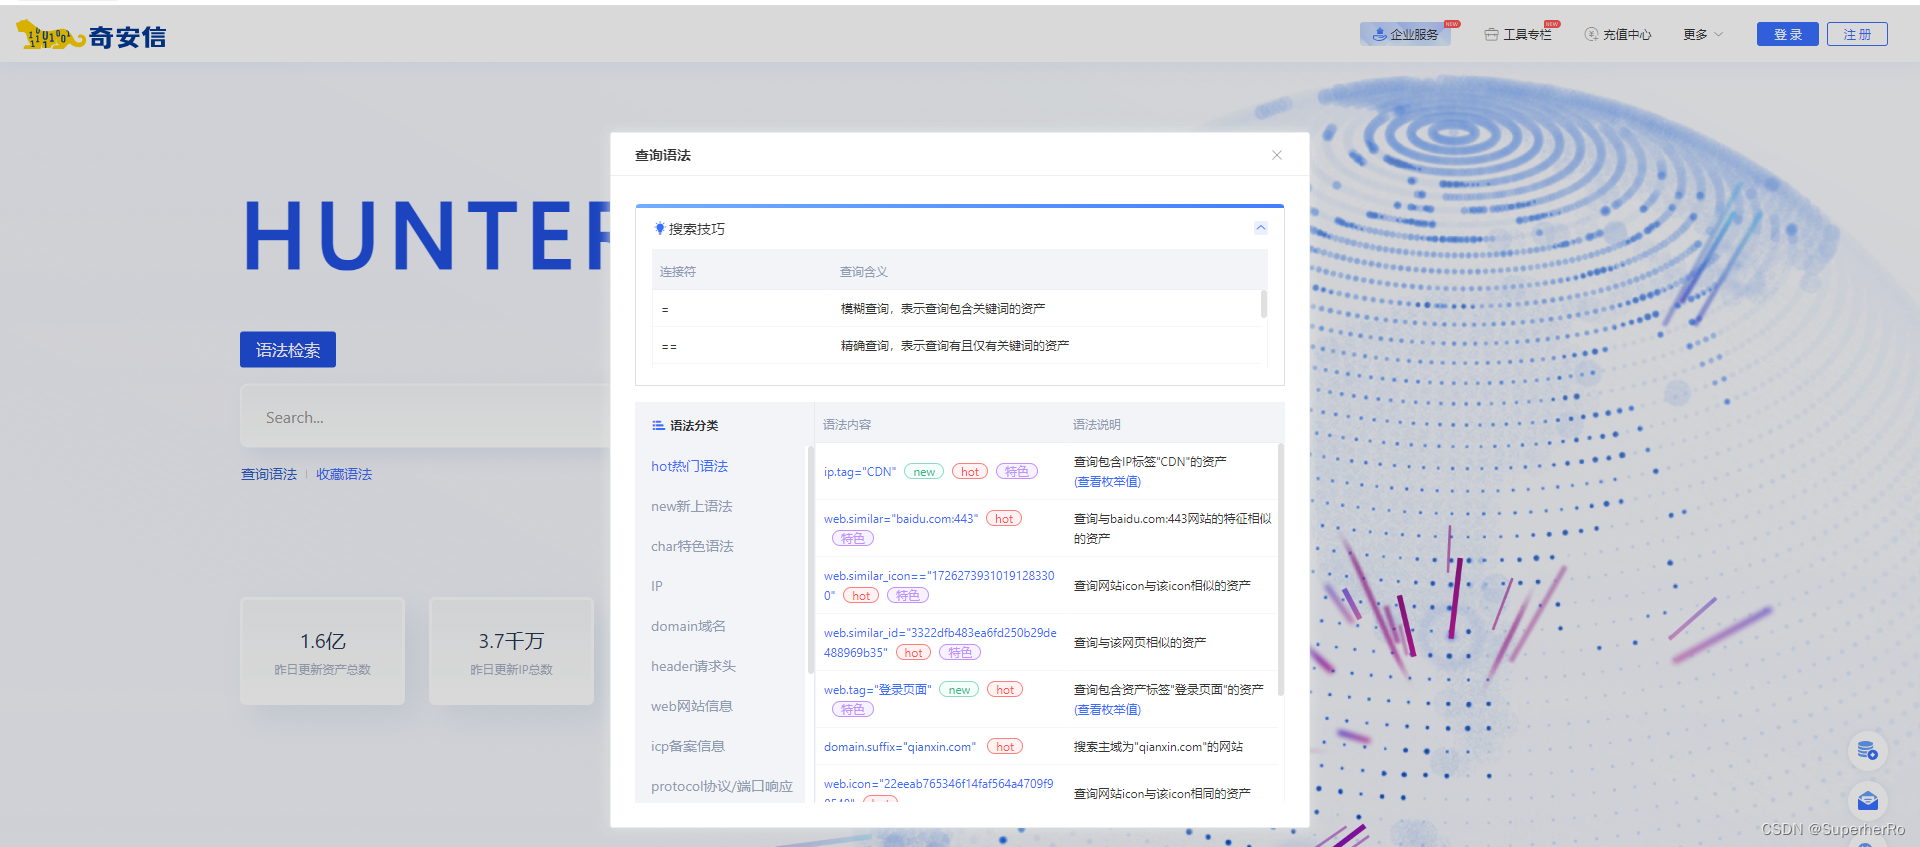Select domain域名 category
The height and width of the screenshot is (847, 1920).
688,626
